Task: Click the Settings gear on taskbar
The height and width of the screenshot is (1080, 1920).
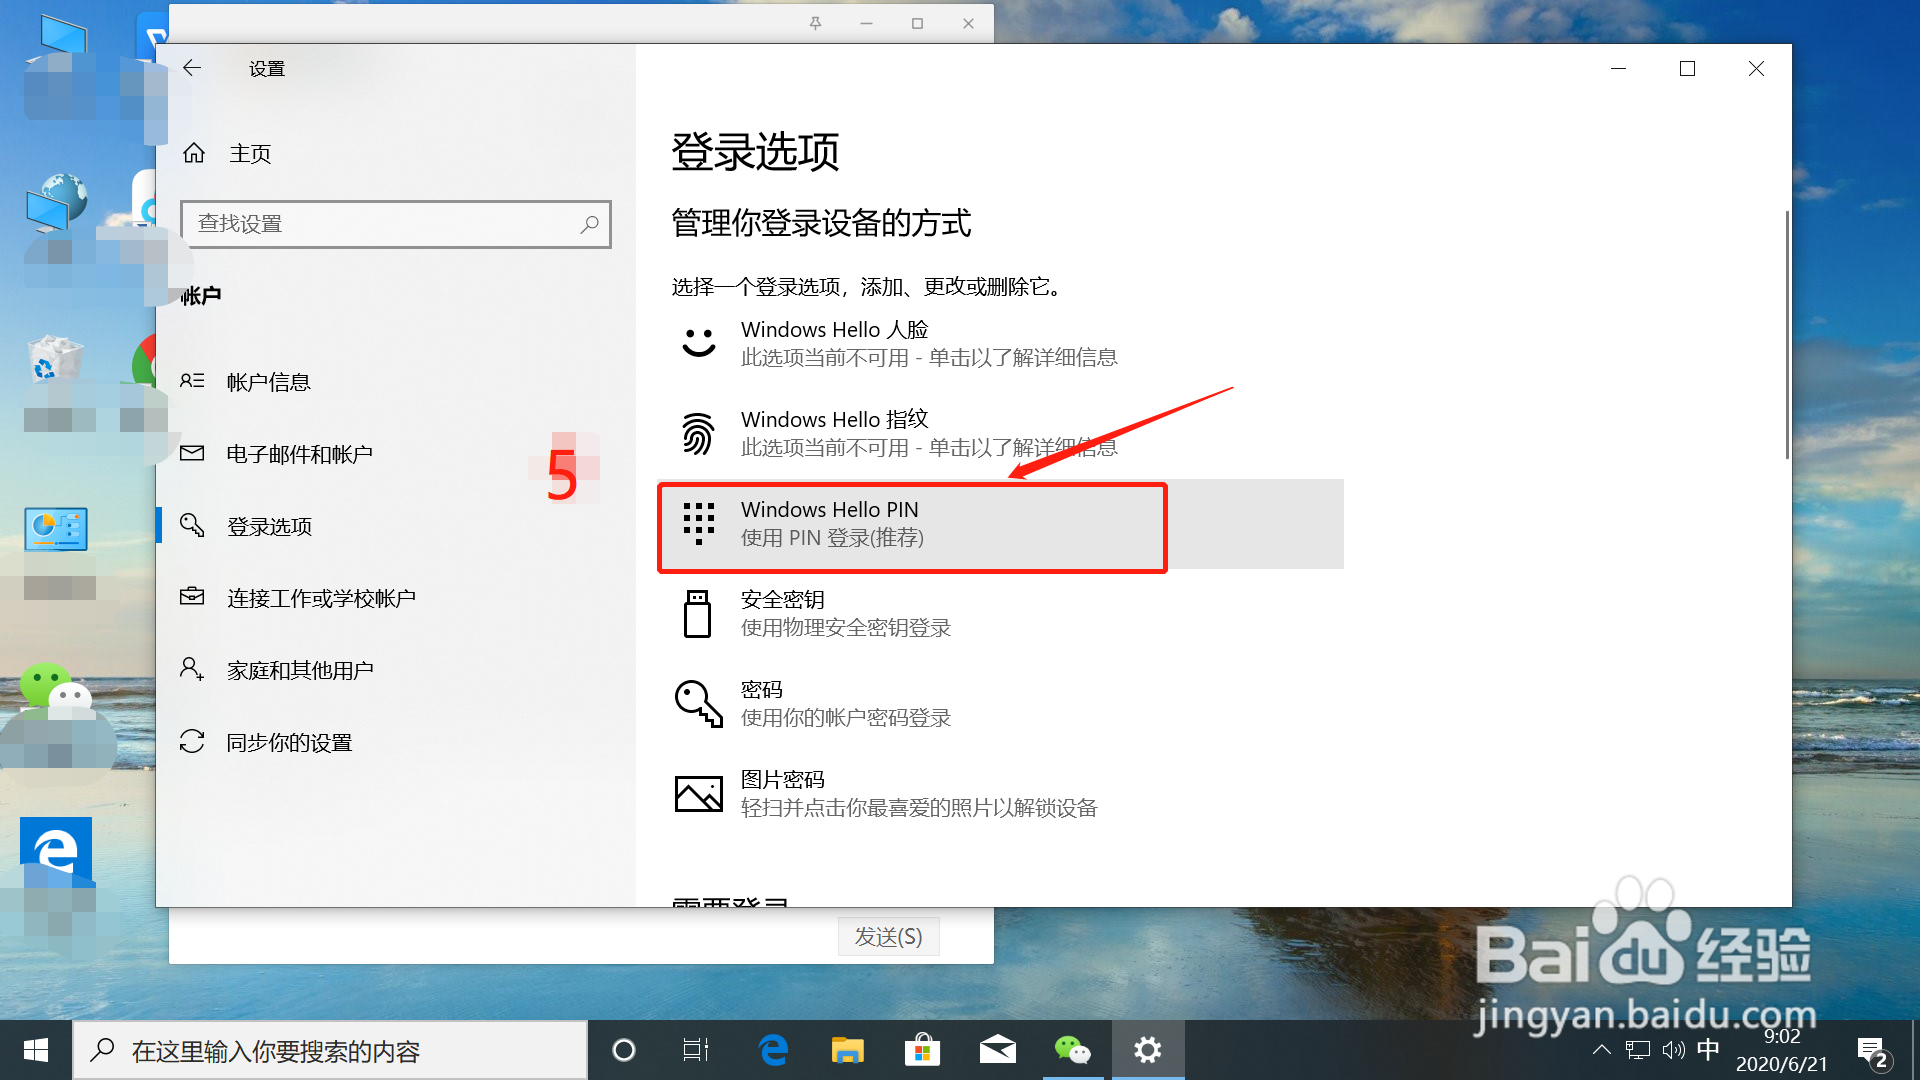Action: click(1148, 1050)
